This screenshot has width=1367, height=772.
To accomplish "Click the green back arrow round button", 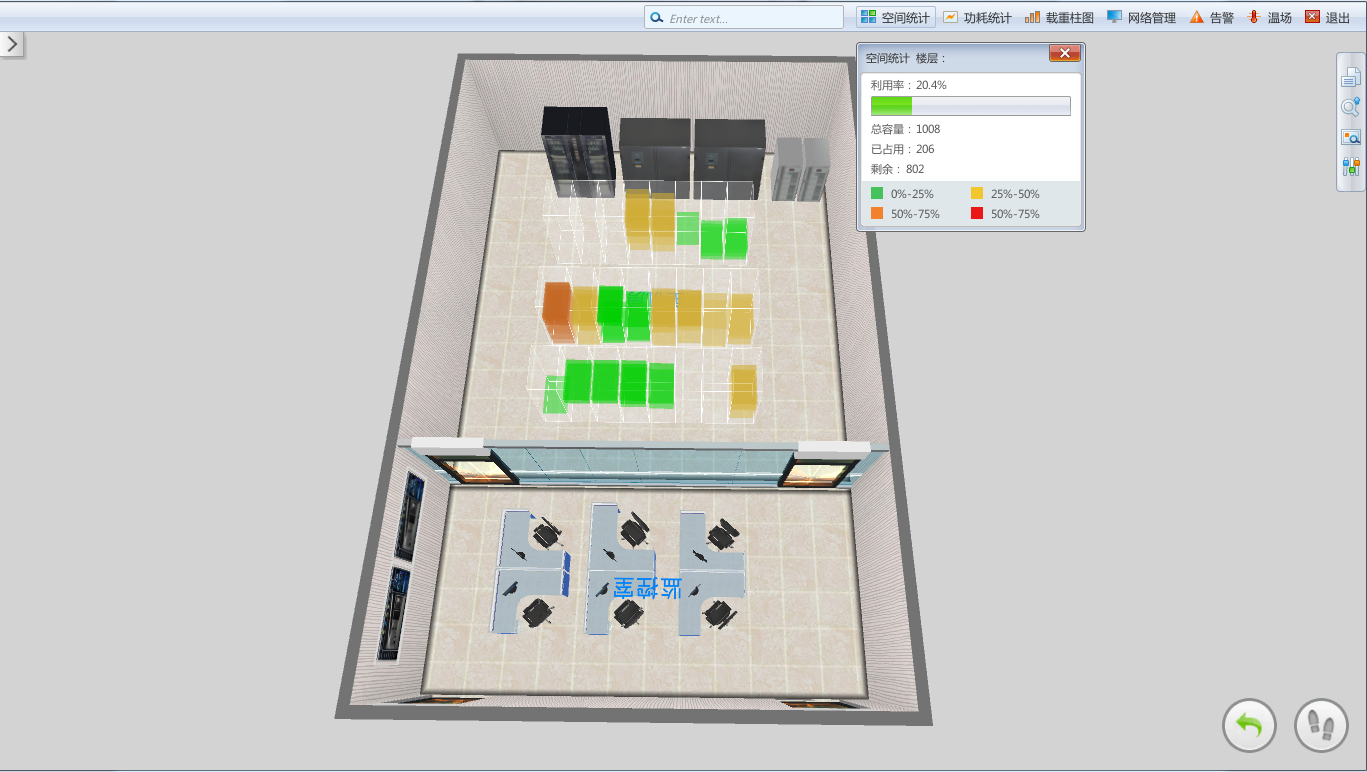I will pyautogui.click(x=1249, y=725).
